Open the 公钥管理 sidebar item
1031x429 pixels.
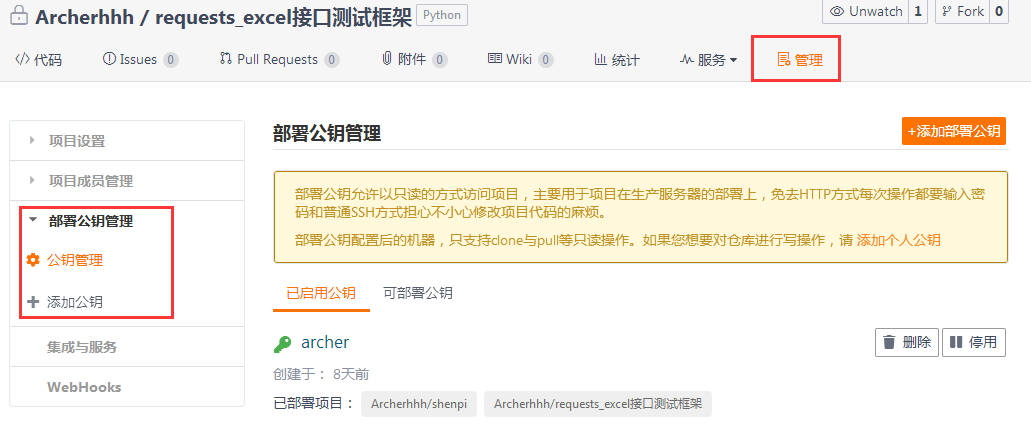click(75, 261)
